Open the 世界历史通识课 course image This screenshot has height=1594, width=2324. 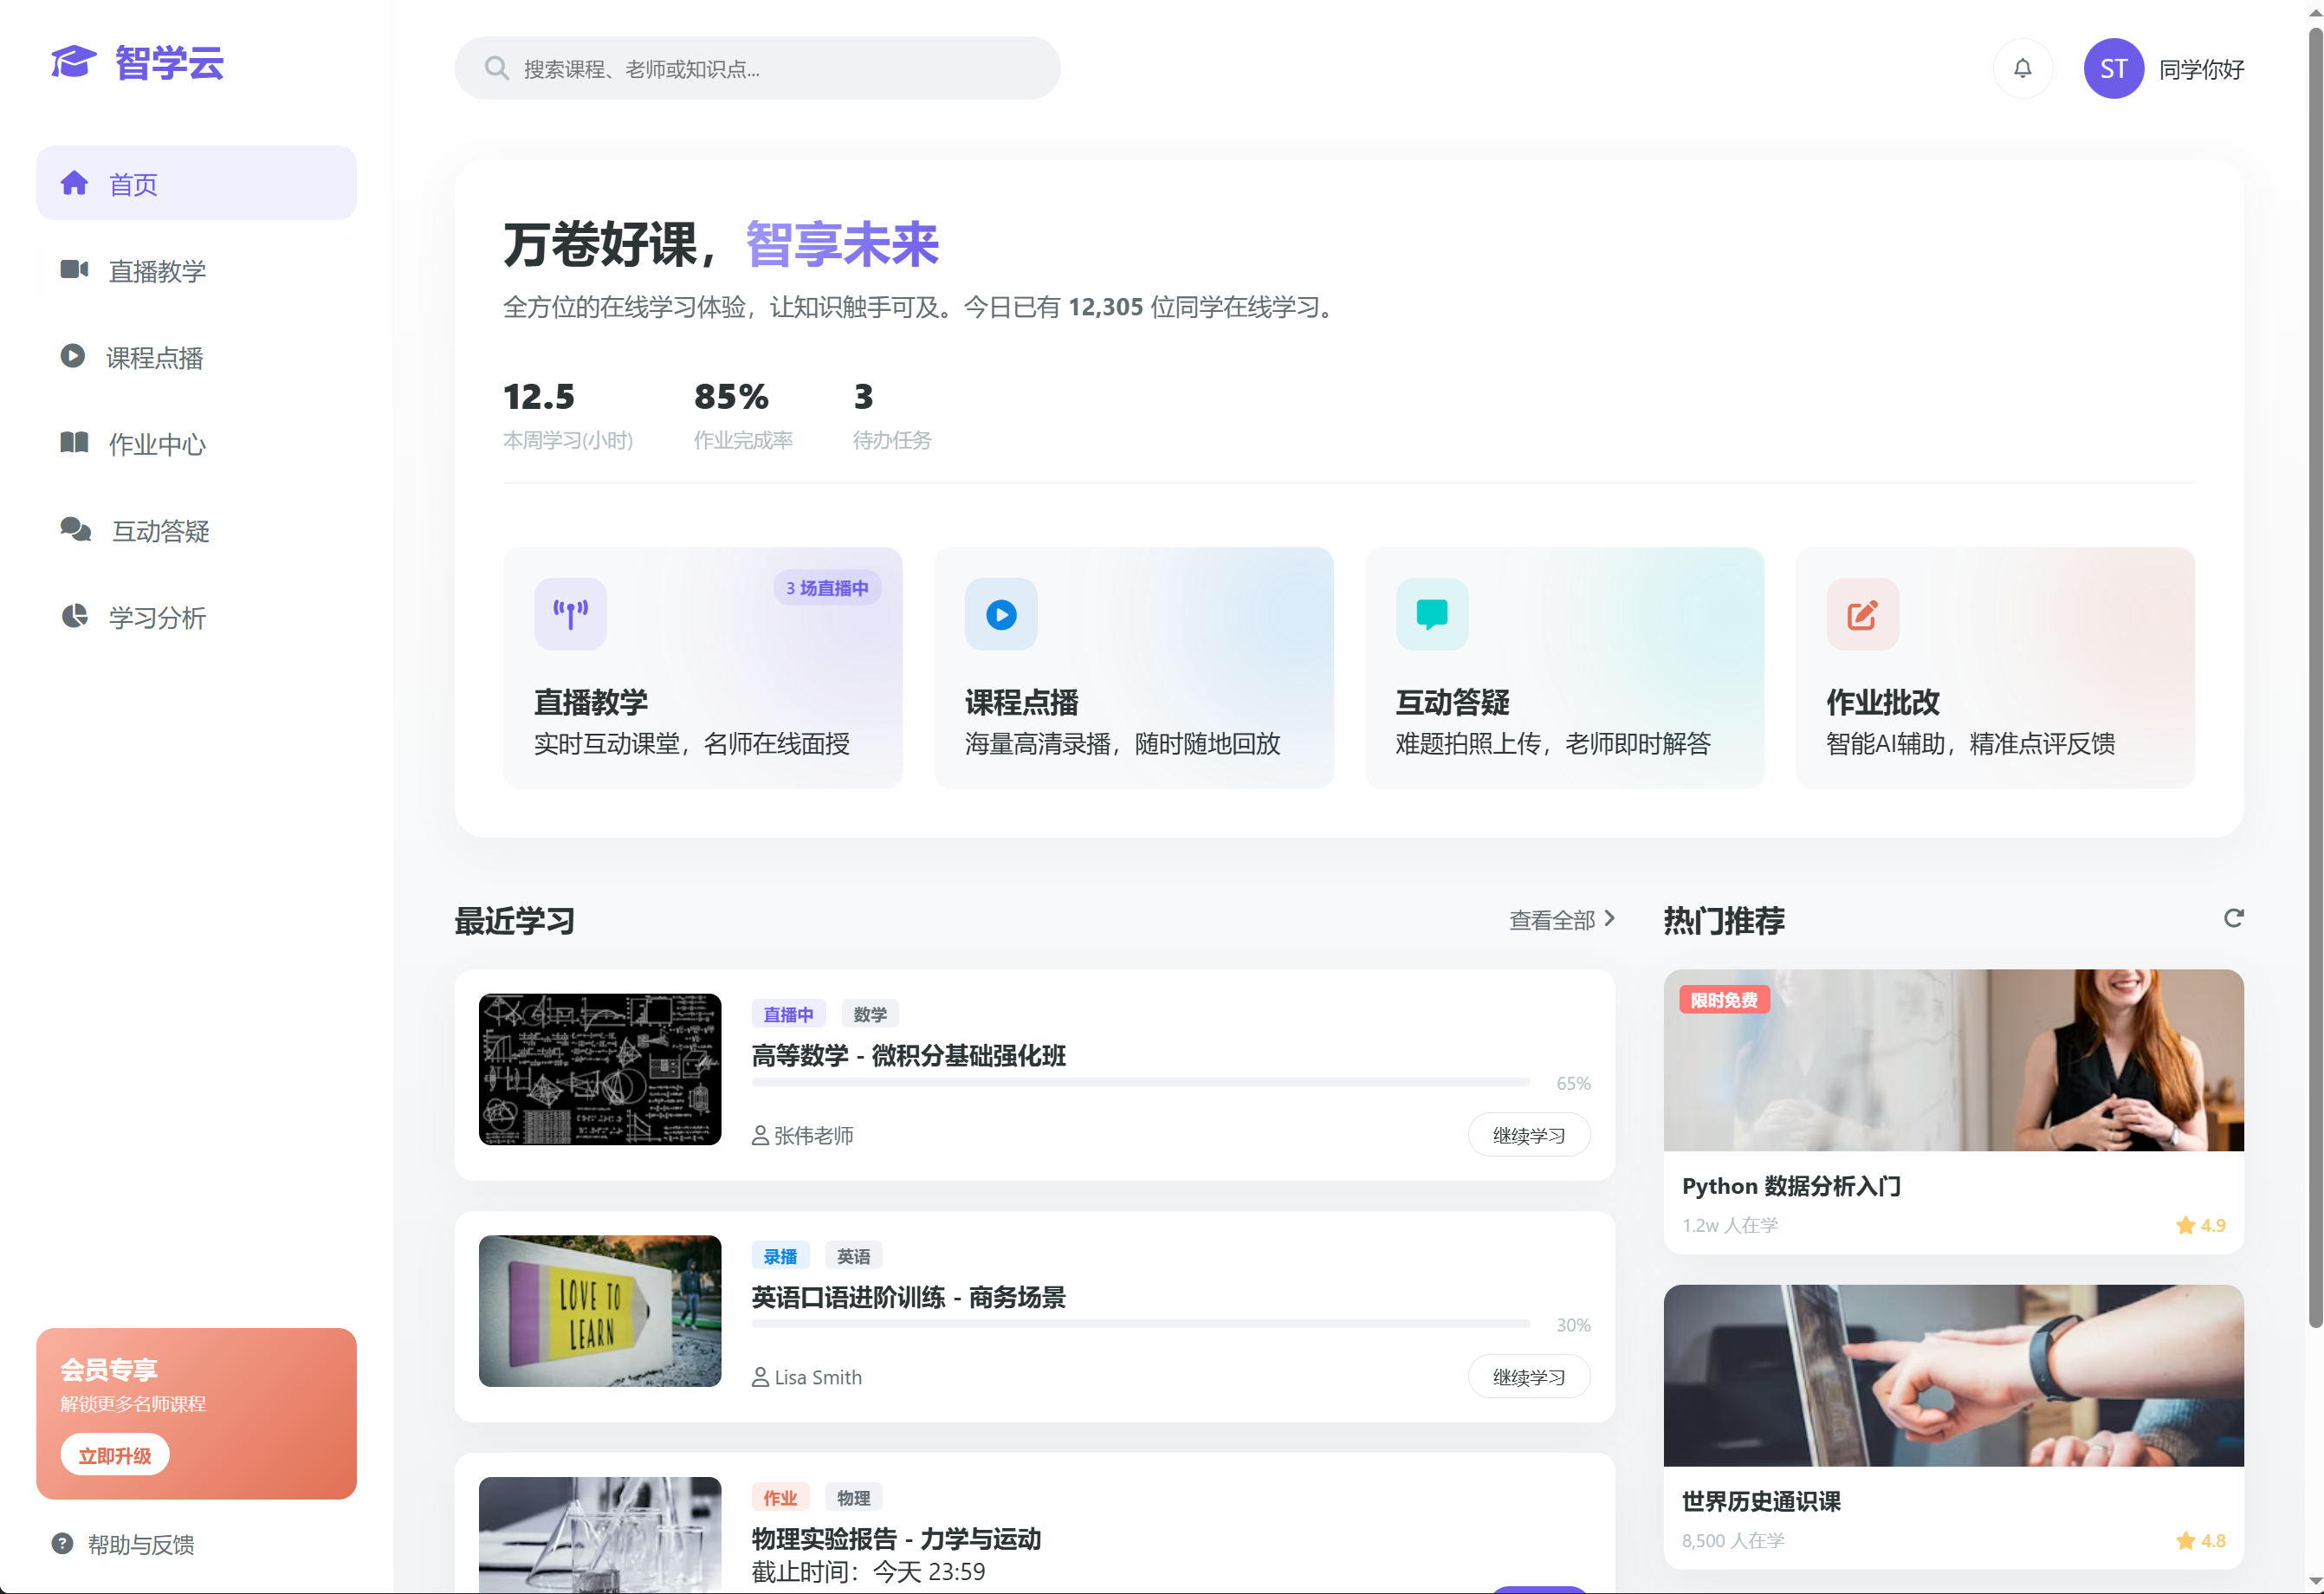pos(1953,1375)
